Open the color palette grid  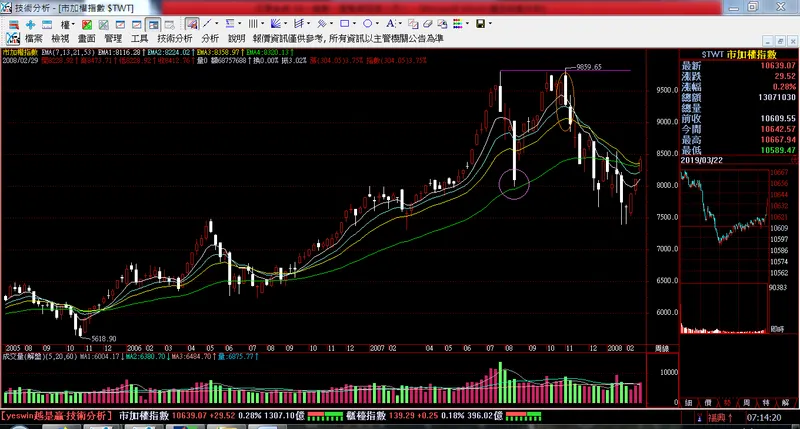[x=457, y=23]
